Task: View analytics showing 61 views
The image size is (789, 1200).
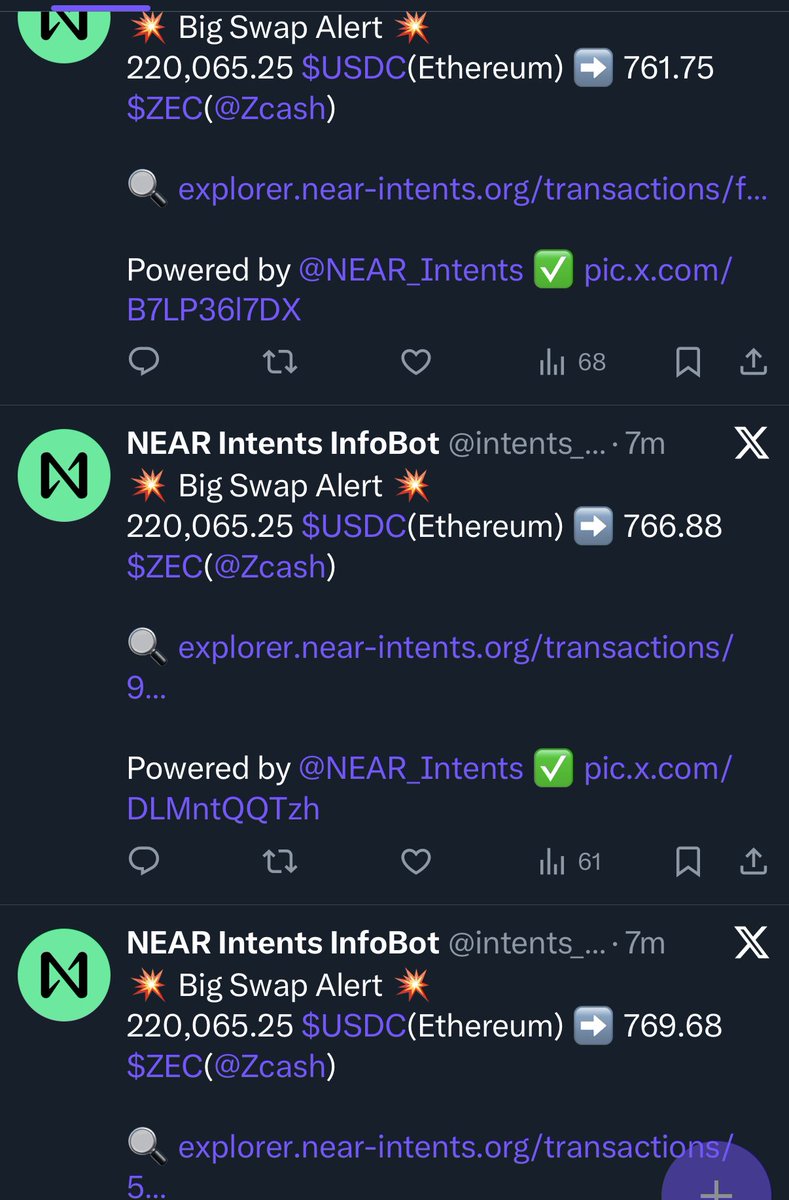Action: pos(570,861)
